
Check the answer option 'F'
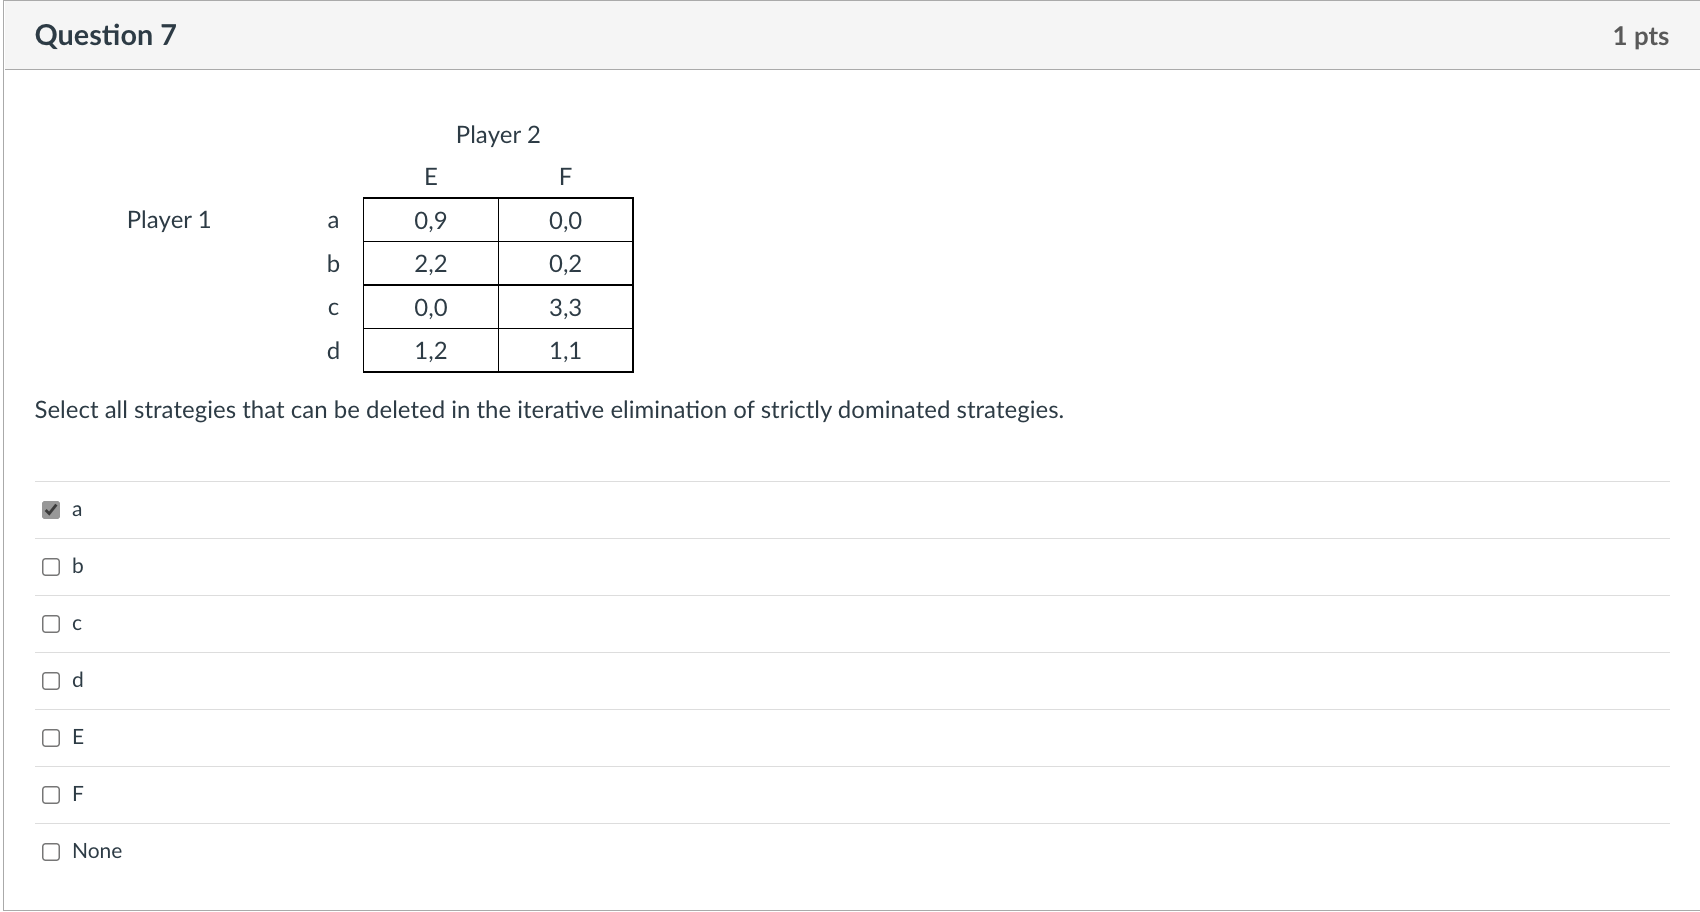pyautogui.click(x=51, y=795)
